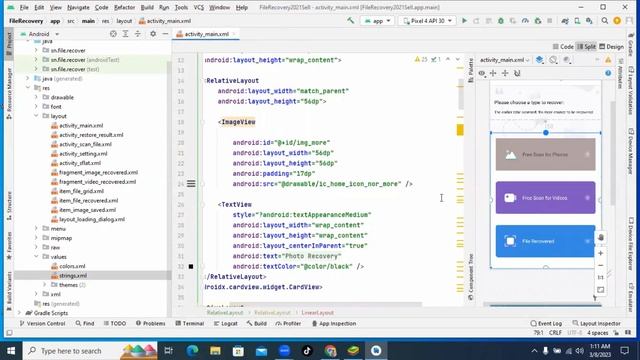The width and height of the screenshot is (640, 360).
Task: Switch editor to Design view mode
Action: click(x=611, y=47)
